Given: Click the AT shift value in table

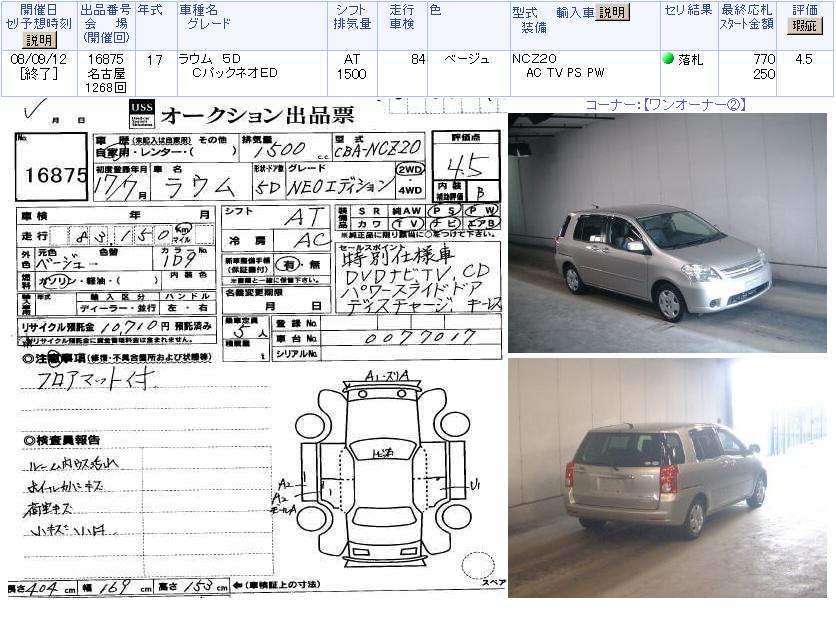Looking at the screenshot, I should 352,59.
